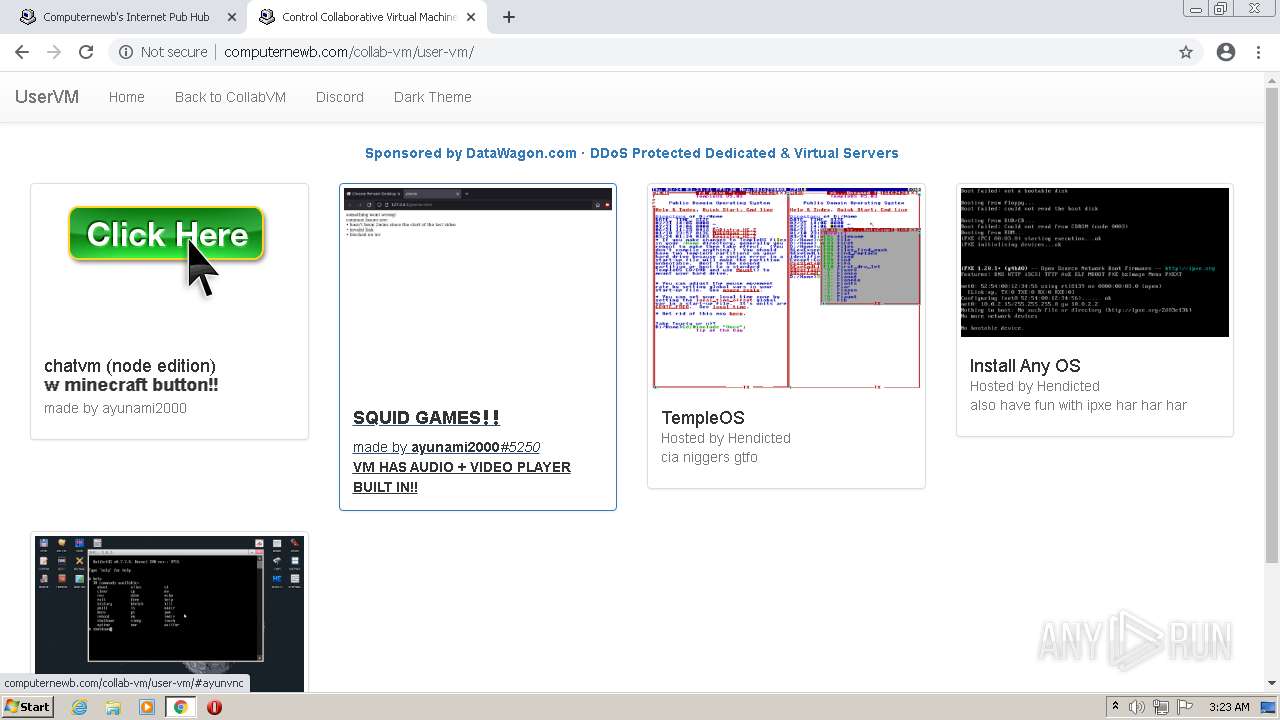View site information for Not secure
This screenshot has width=1280, height=720.
coord(163,52)
